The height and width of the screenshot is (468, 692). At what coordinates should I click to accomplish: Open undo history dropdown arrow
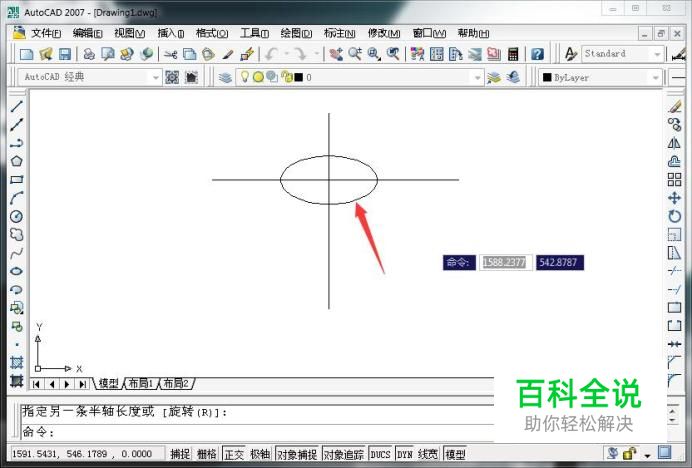(286, 54)
